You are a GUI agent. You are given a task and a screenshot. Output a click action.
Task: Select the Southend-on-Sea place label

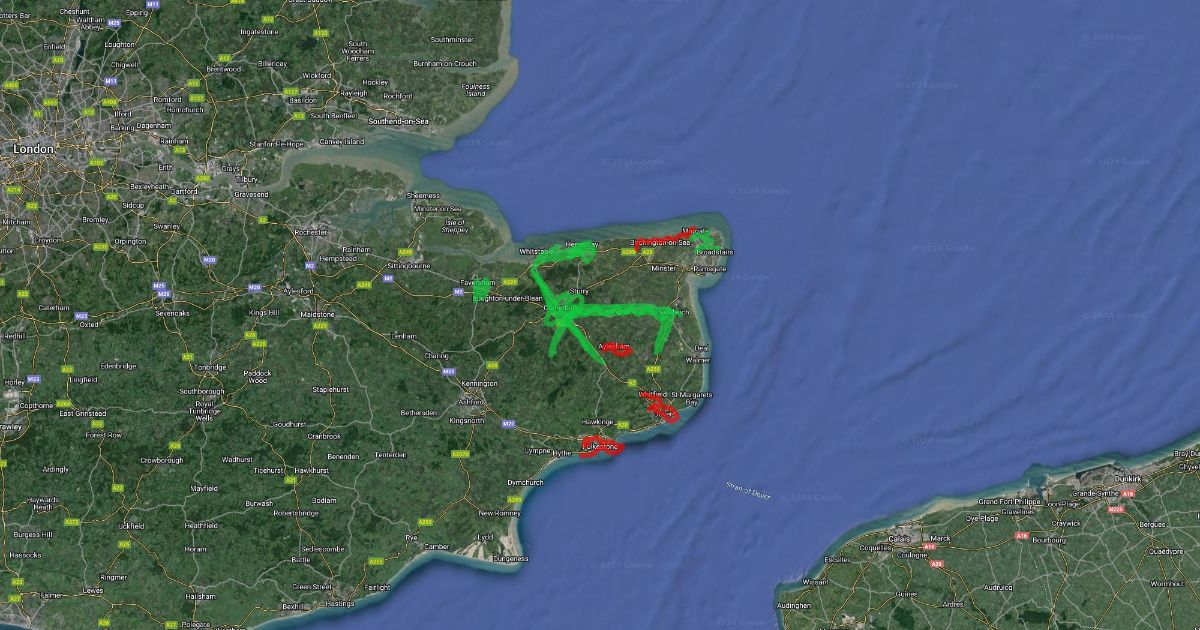pyautogui.click(x=400, y=121)
